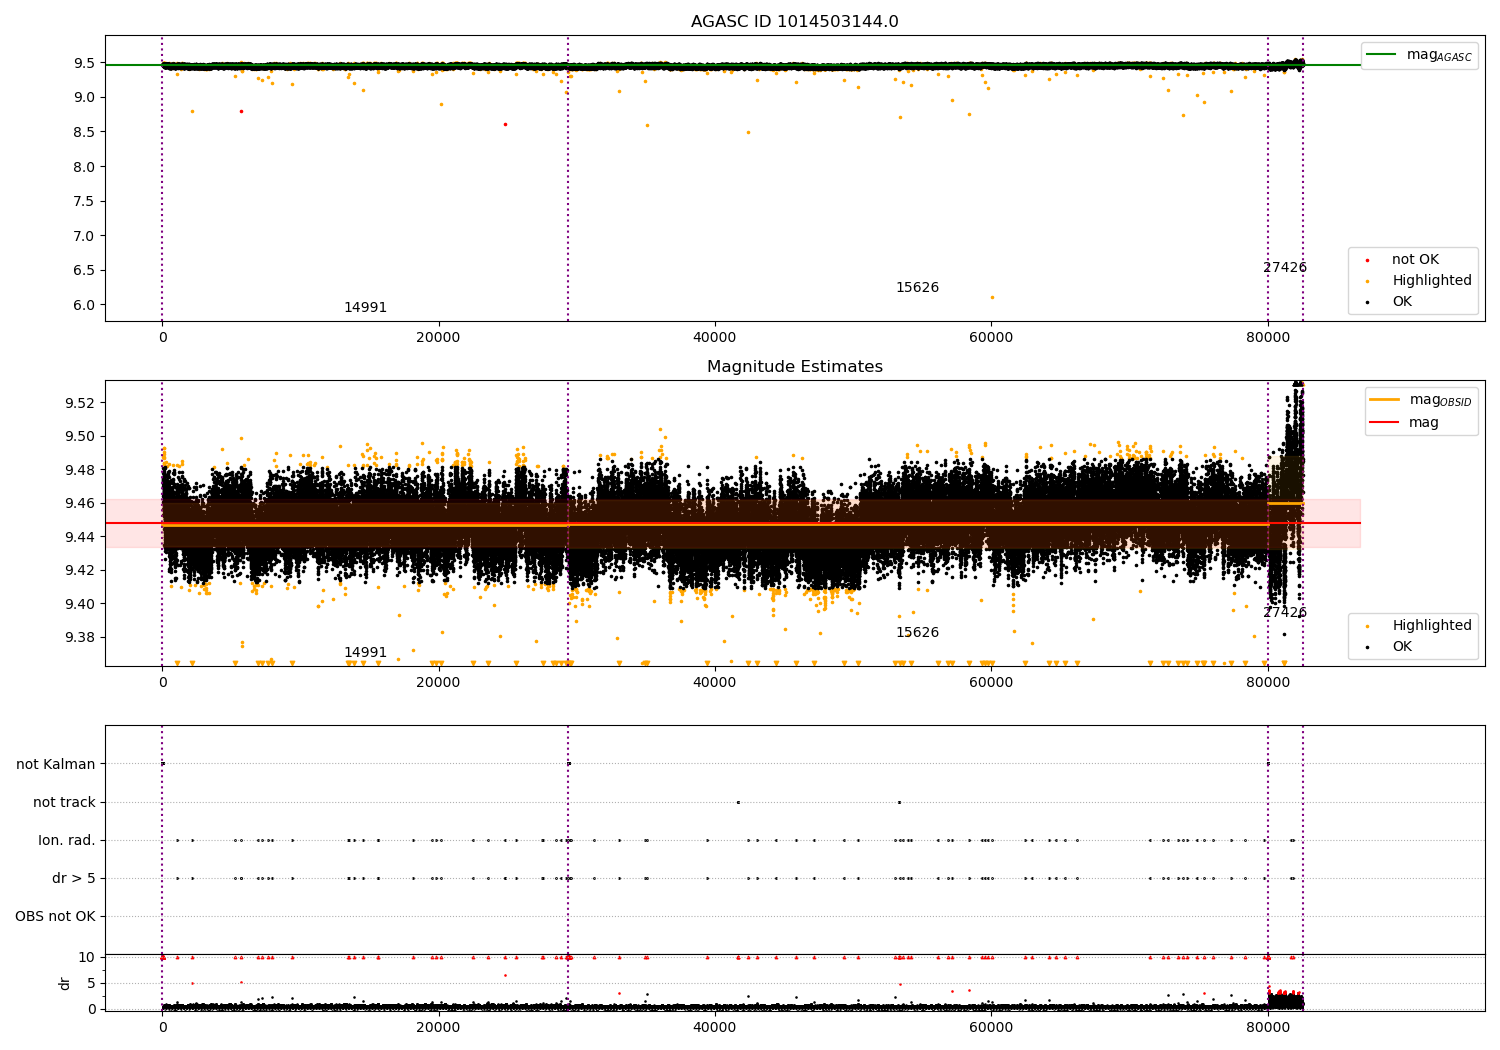Click the '8.0' y-axis tick in the top plot
The height and width of the screenshot is (1050, 1500).
tap(85, 167)
